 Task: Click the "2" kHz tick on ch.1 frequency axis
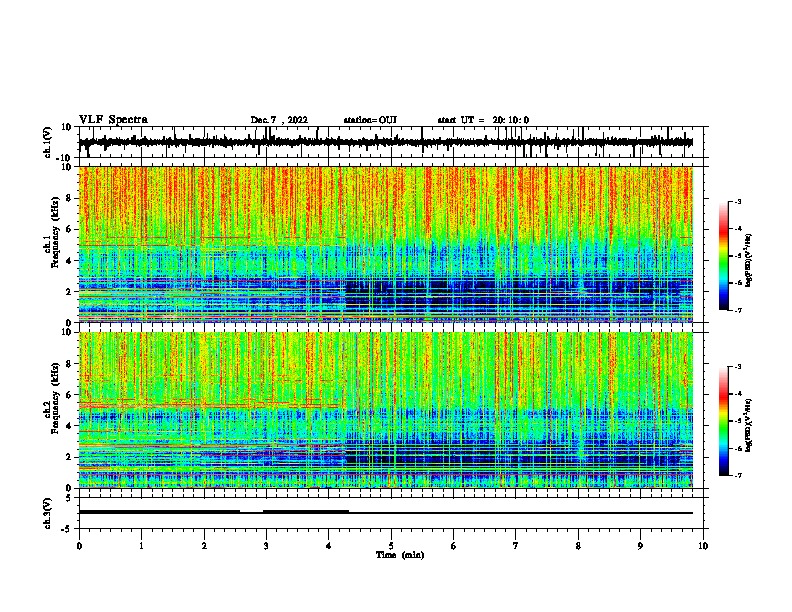click(69, 292)
